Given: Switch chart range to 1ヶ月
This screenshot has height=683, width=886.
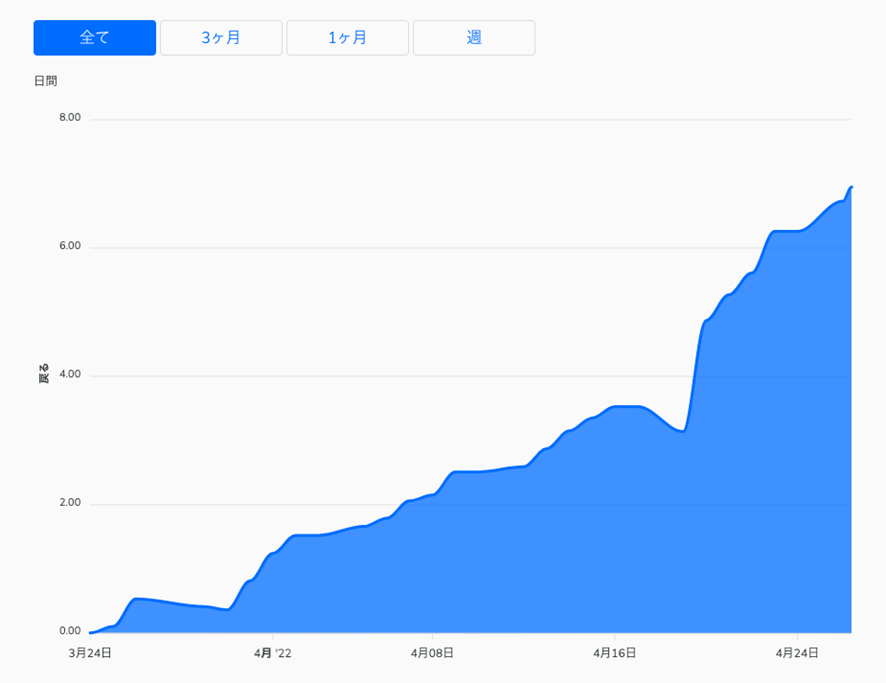Looking at the screenshot, I should tap(348, 38).
